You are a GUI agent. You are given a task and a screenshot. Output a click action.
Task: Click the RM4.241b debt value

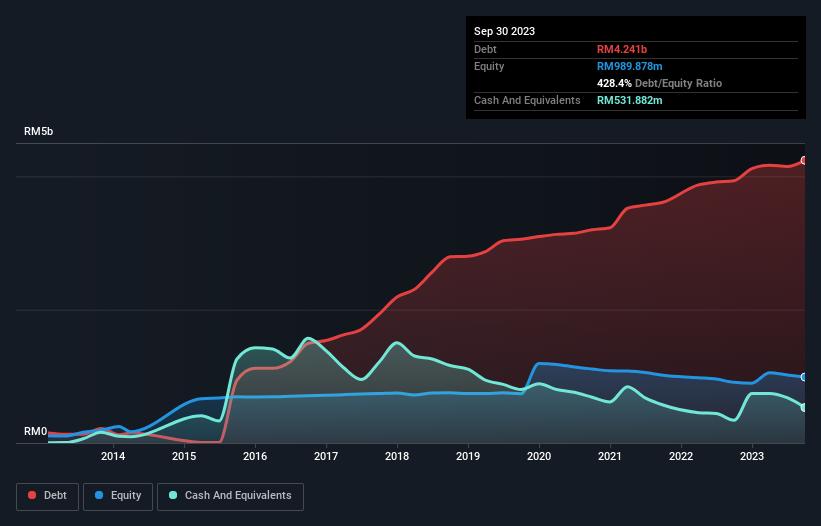[622, 49]
